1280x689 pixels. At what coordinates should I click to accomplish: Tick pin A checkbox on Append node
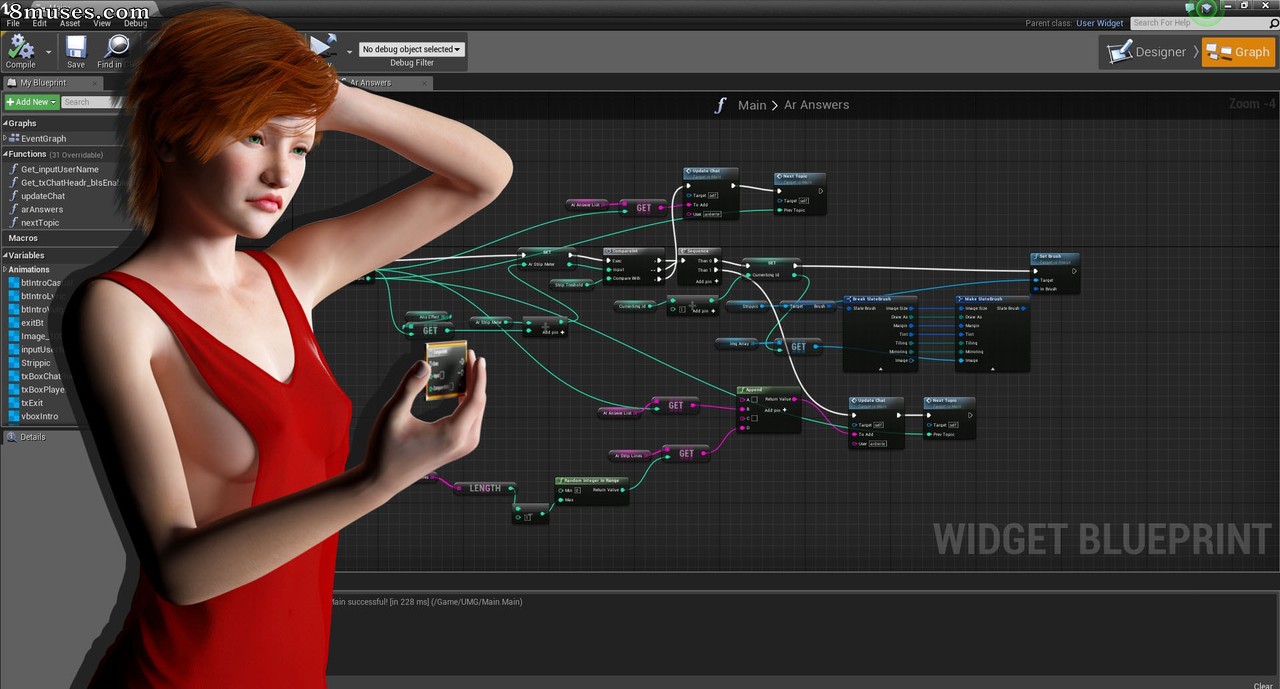[754, 400]
